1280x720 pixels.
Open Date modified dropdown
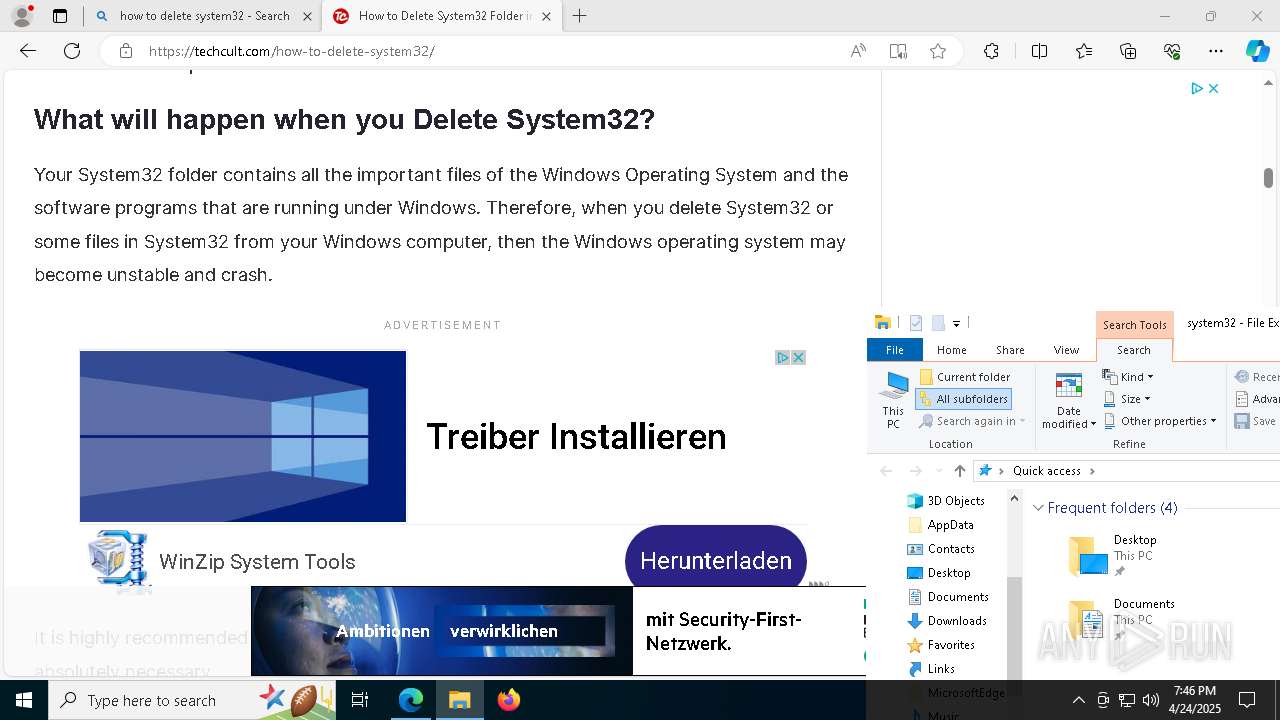1069,400
